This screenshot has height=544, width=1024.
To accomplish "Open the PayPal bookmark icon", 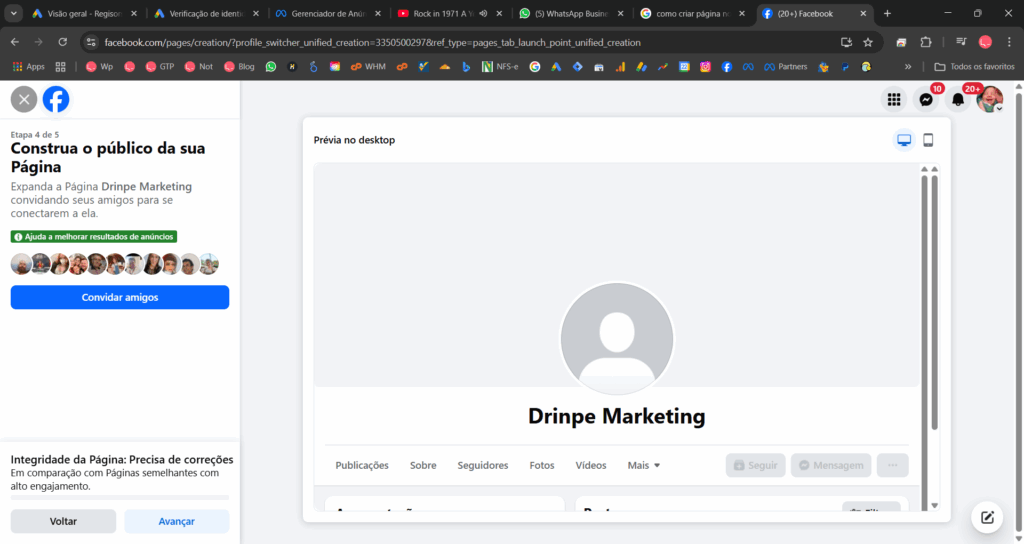I will [x=845, y=67].
